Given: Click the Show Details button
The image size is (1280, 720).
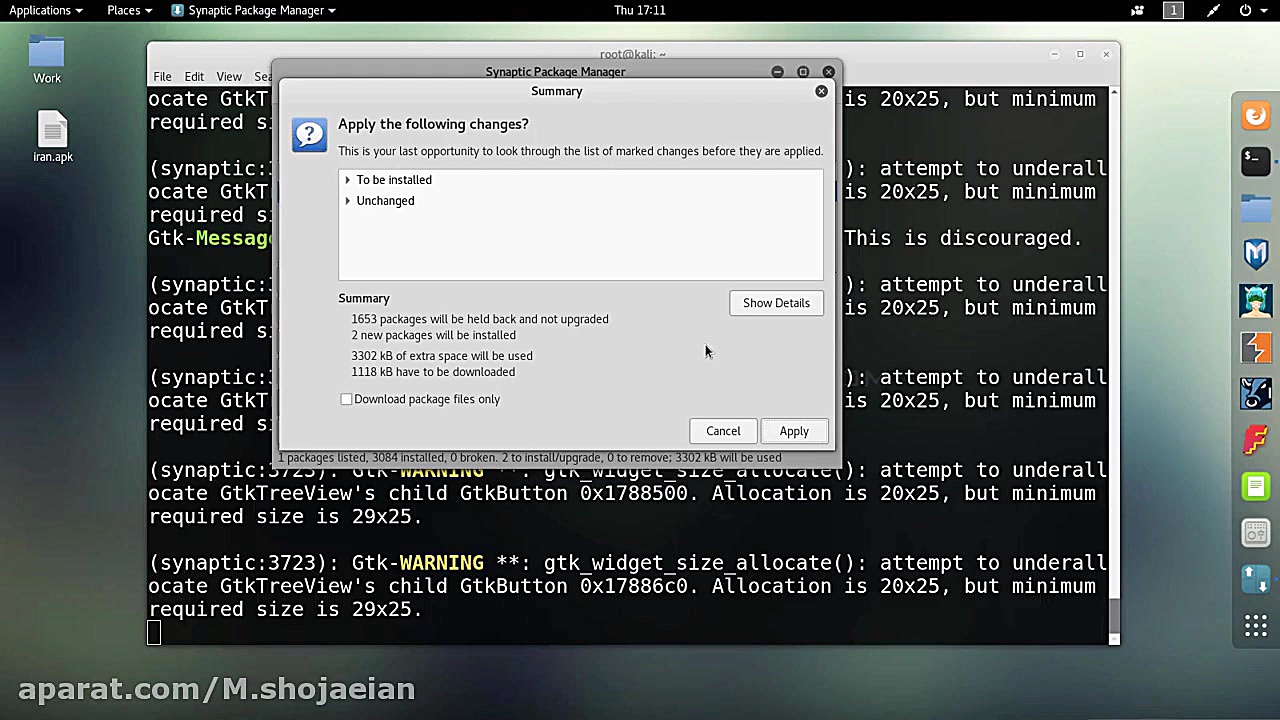Looking at the screenshot, I should tap(776, 303).
